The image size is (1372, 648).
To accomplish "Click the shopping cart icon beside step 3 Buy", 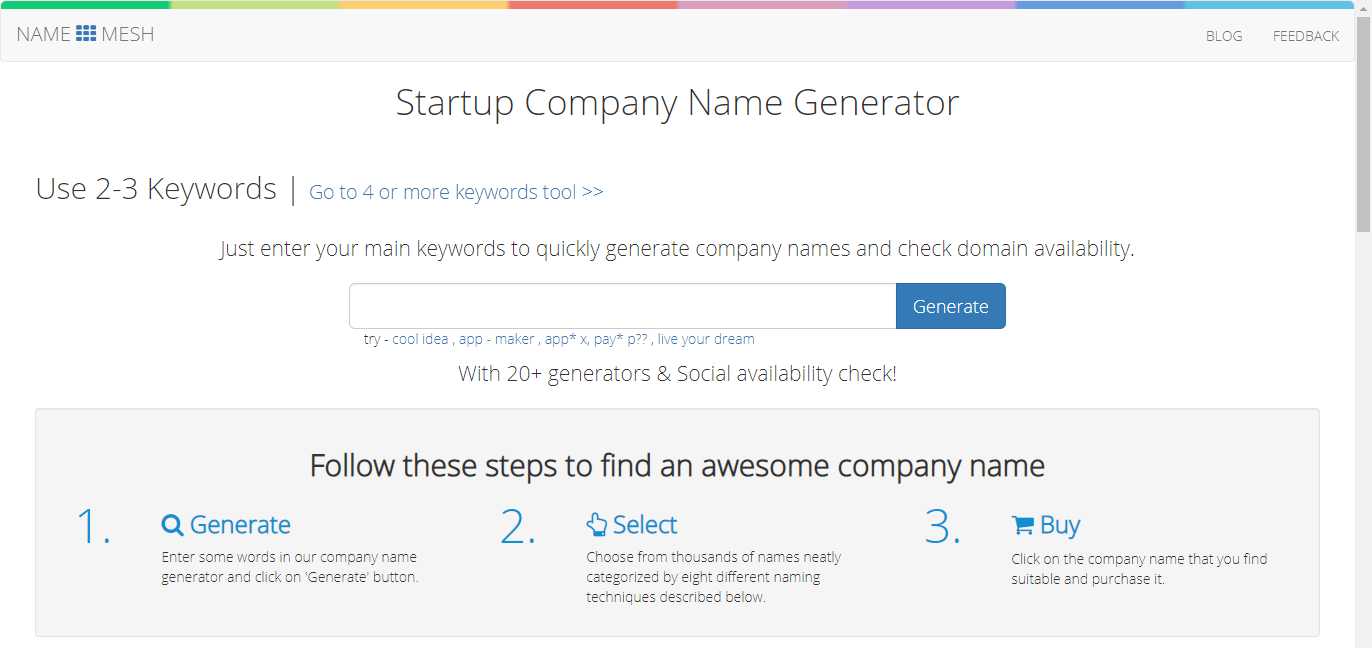I will pos(1021,524).
